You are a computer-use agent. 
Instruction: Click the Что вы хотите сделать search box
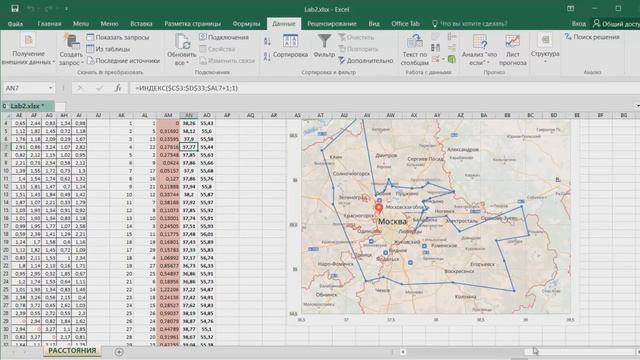(x=470, y=24)
